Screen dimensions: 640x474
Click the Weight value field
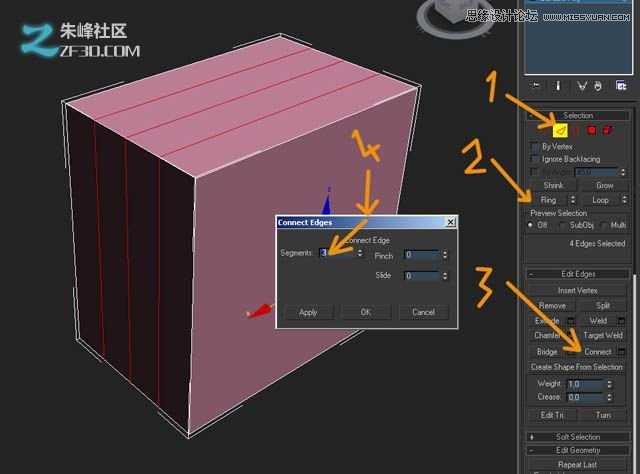coord(586,384)
